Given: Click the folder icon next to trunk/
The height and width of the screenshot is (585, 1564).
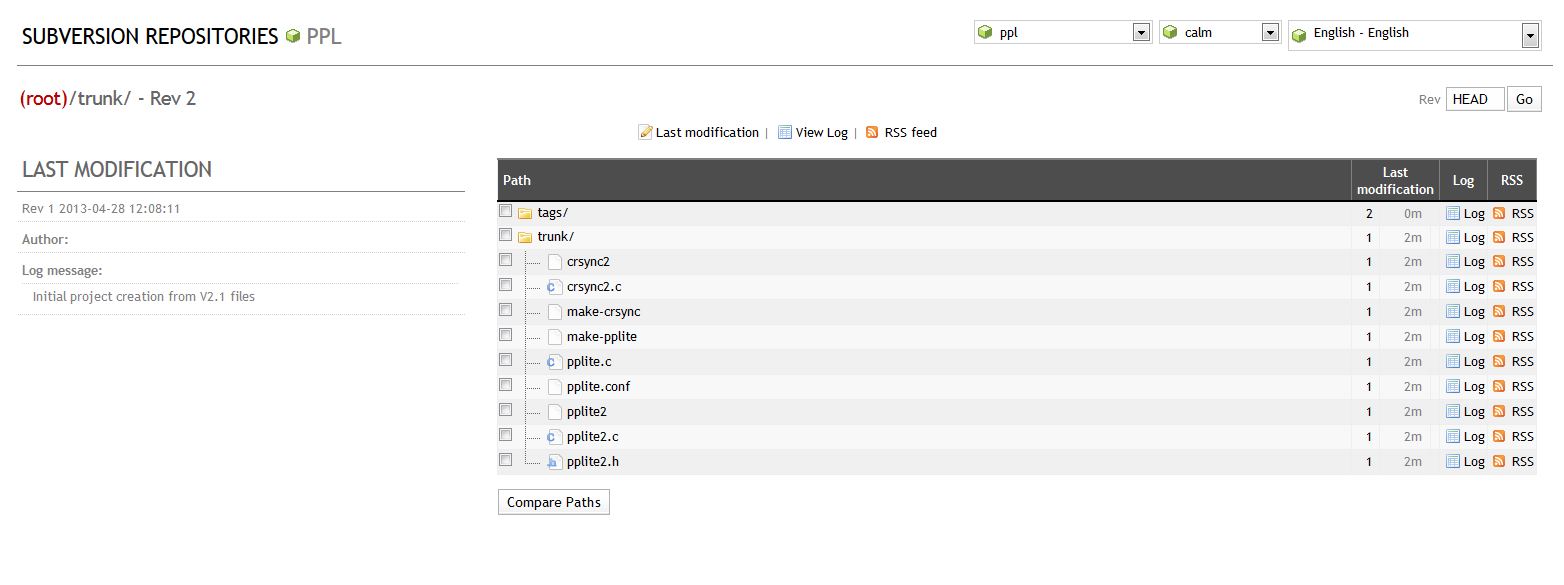Looking at the screenshot, I should coord(525,237).
